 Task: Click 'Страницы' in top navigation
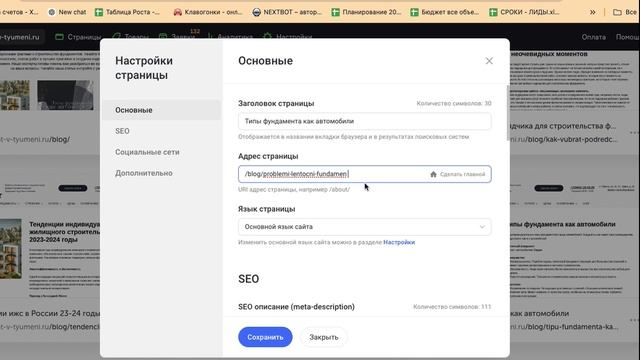[x=78, y=37]
